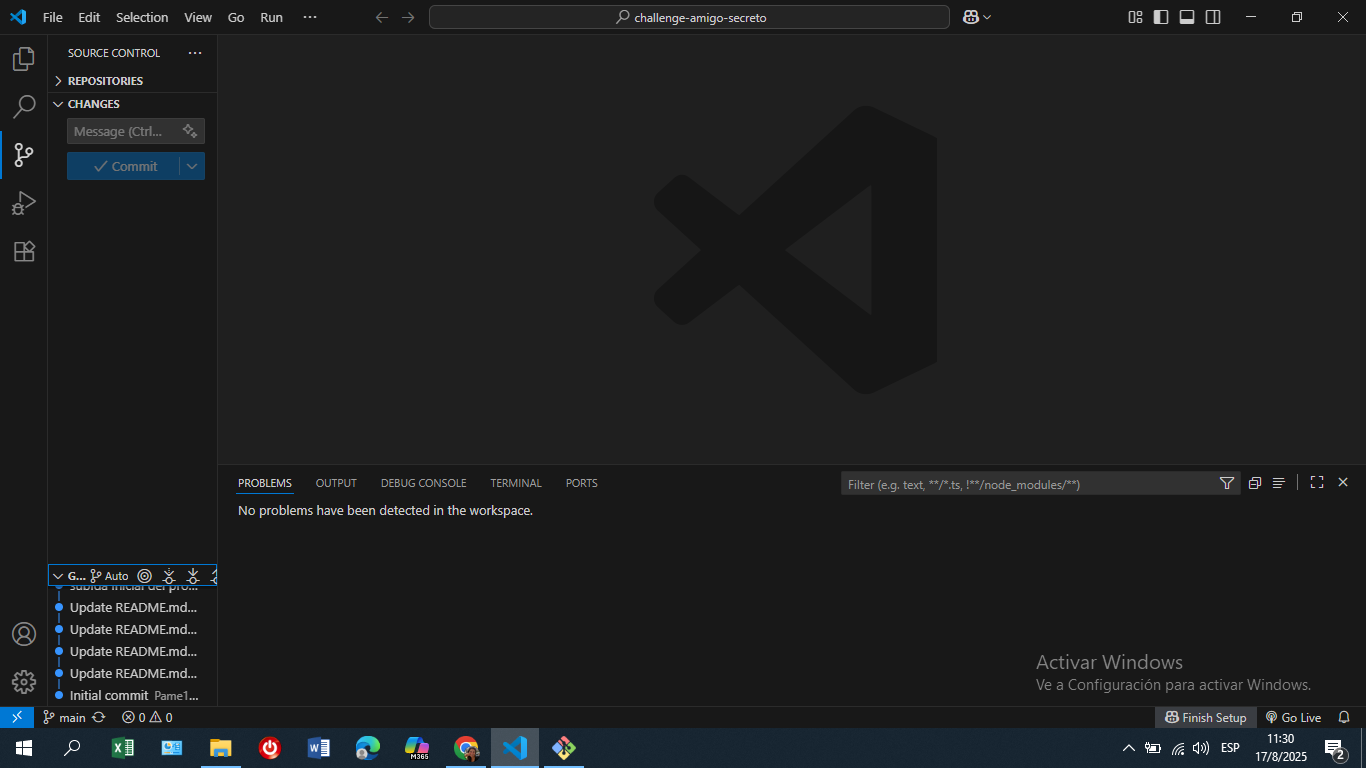Open the Manage gear menu
The width and height of the screenshot is (1366, 768).
click(x=24, y=682)
